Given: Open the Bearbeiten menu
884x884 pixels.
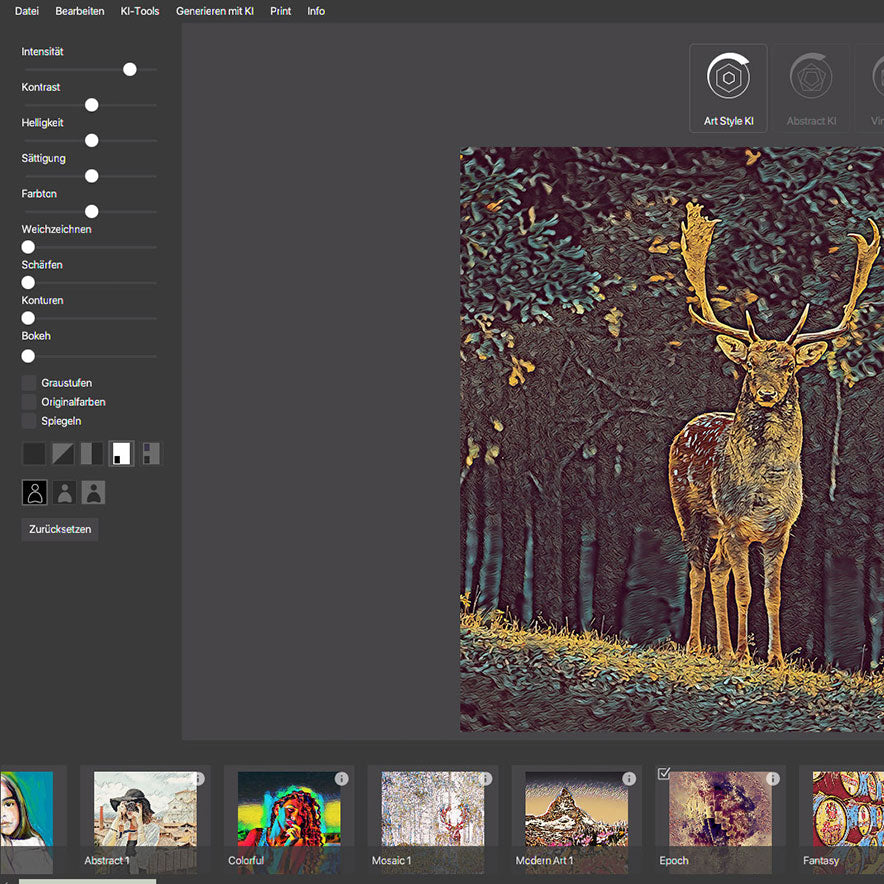Looking at the screenshot, I should point(79,11).
